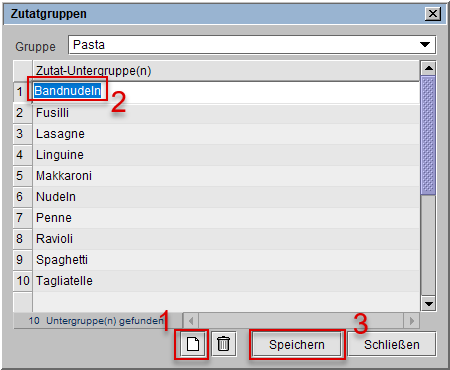
Task: Click the new subgroup document icon
Action: point(193,344)
